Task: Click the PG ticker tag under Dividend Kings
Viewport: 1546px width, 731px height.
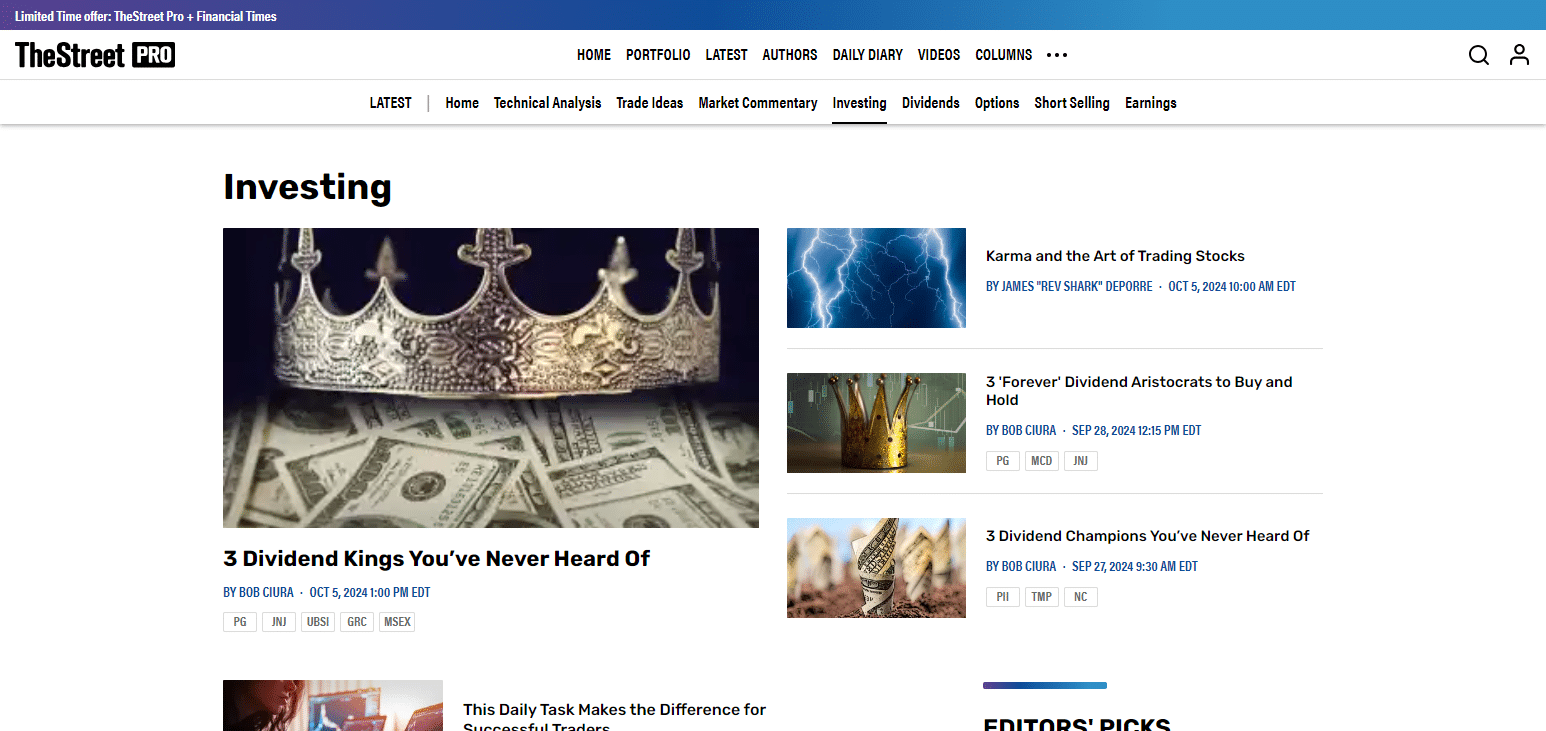Action: click(240, 622)
